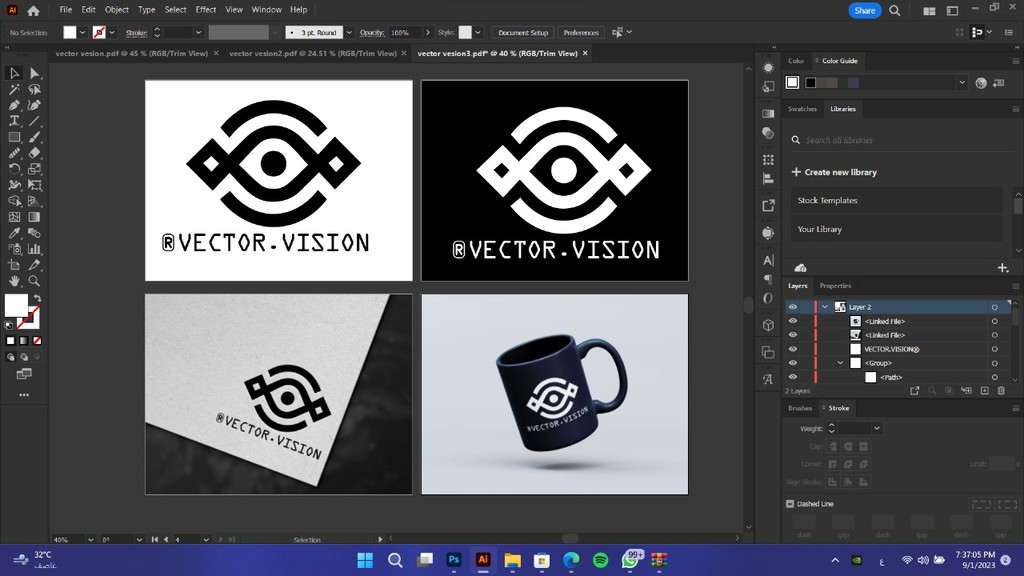The height and width of the screenshot is (576, 1024).
Task: Open the Character panel icon
Action: click(x=768, y=261)
